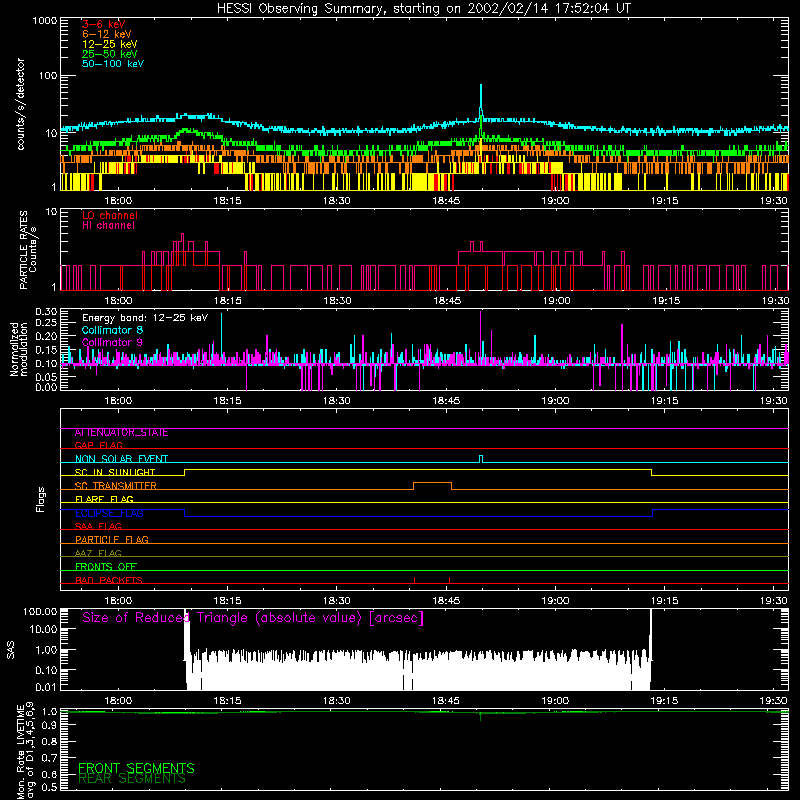
Task: Select the SAA_FLAG label
Action: pos(98,526)
